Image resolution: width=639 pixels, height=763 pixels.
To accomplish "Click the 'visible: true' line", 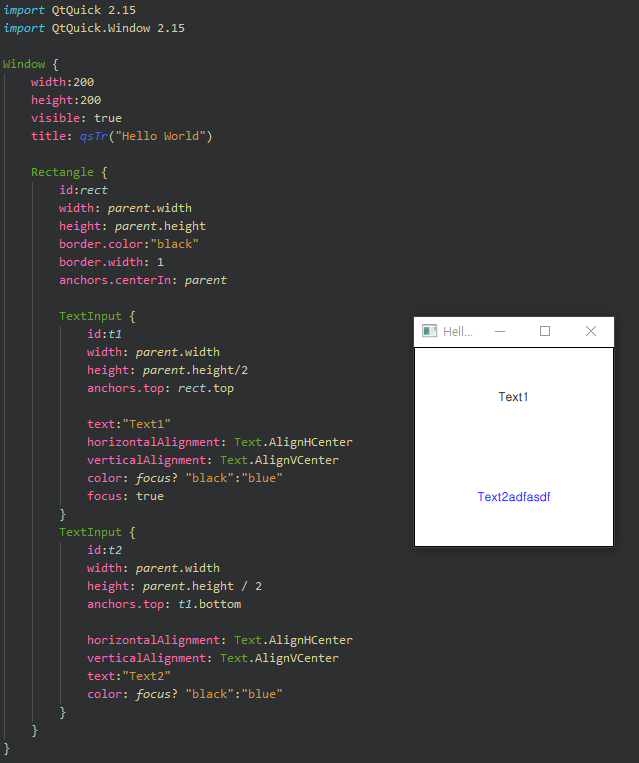I will [x=76, y=118].
